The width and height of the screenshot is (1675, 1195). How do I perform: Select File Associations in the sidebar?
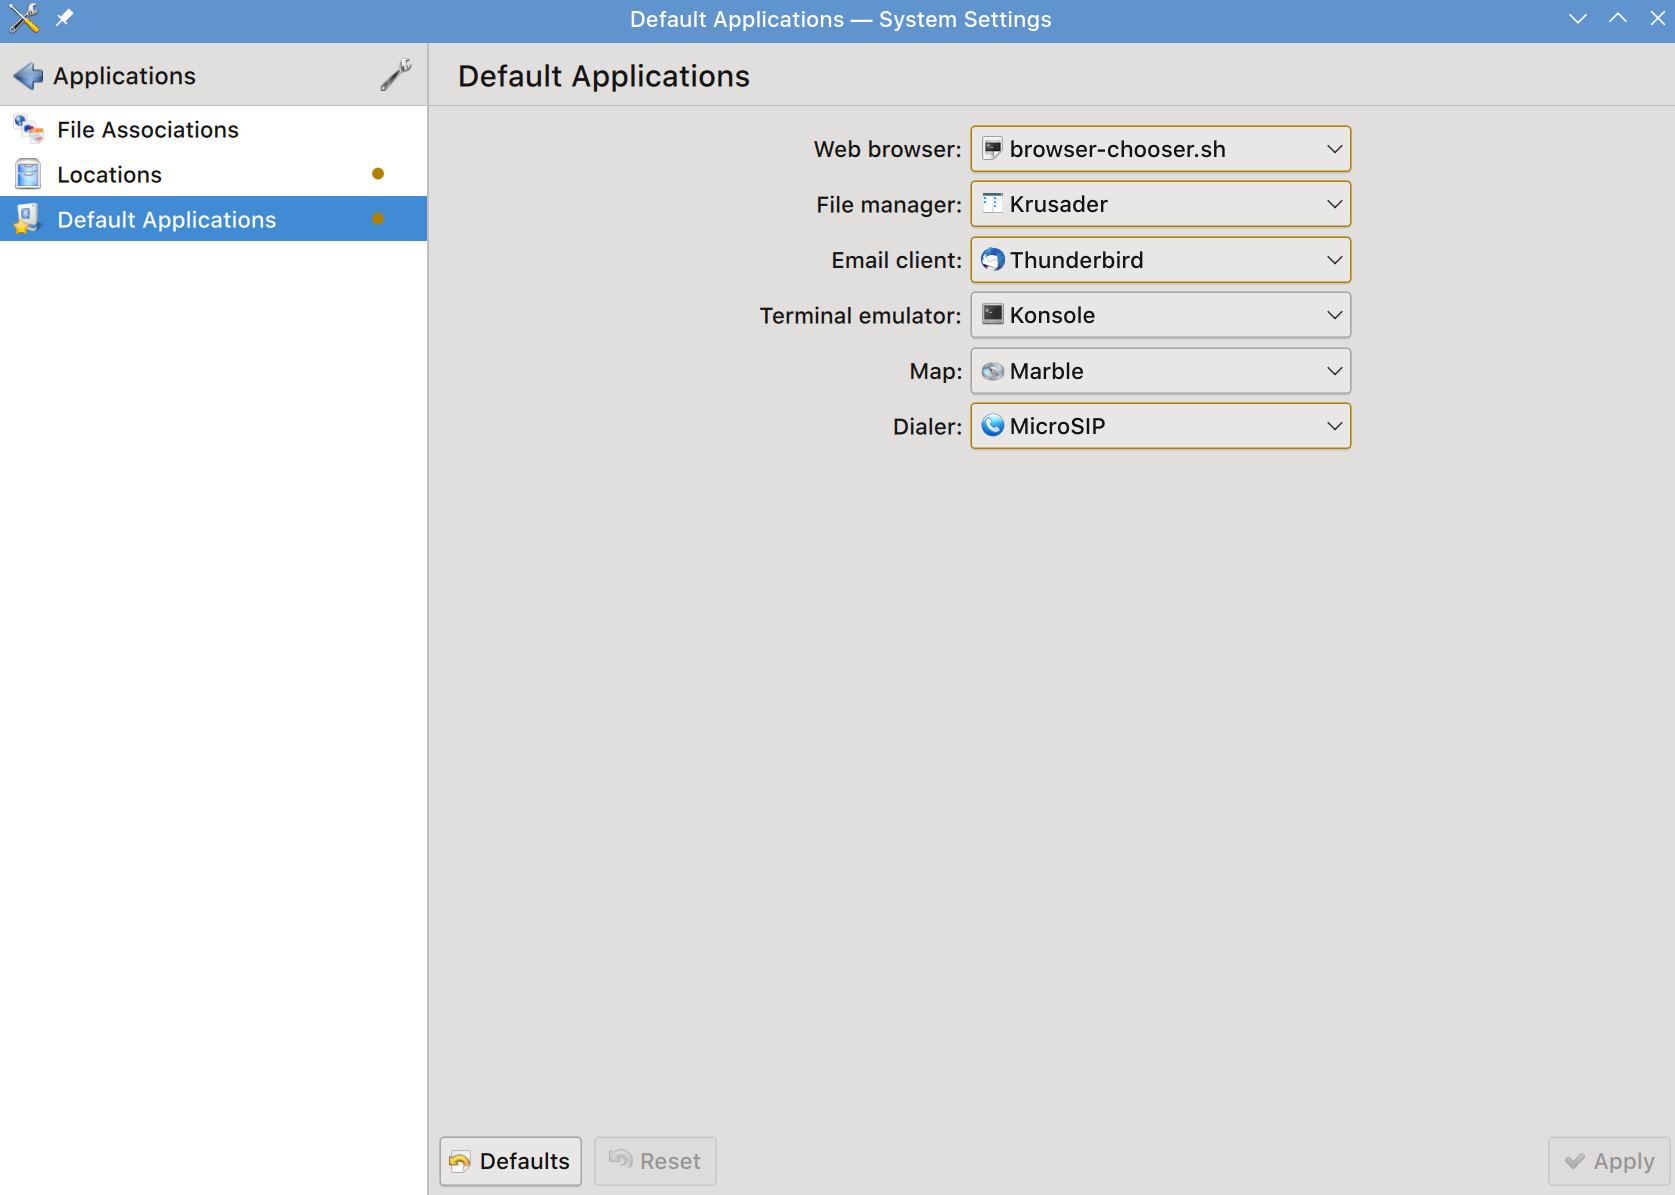coord(148,130)
